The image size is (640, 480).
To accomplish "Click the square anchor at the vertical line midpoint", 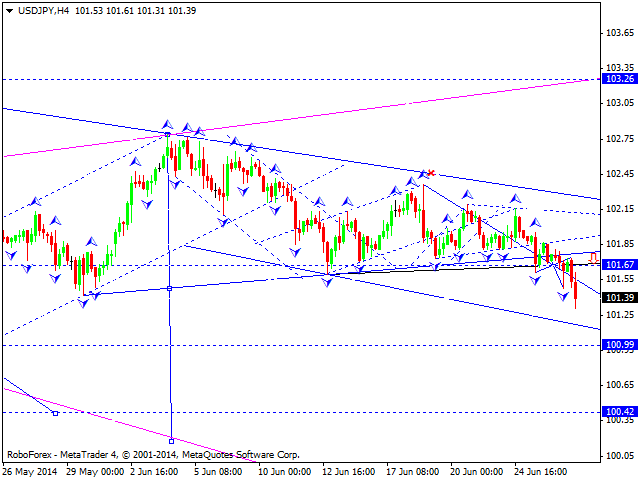I will pyautogui.click(x=169, y=288).
